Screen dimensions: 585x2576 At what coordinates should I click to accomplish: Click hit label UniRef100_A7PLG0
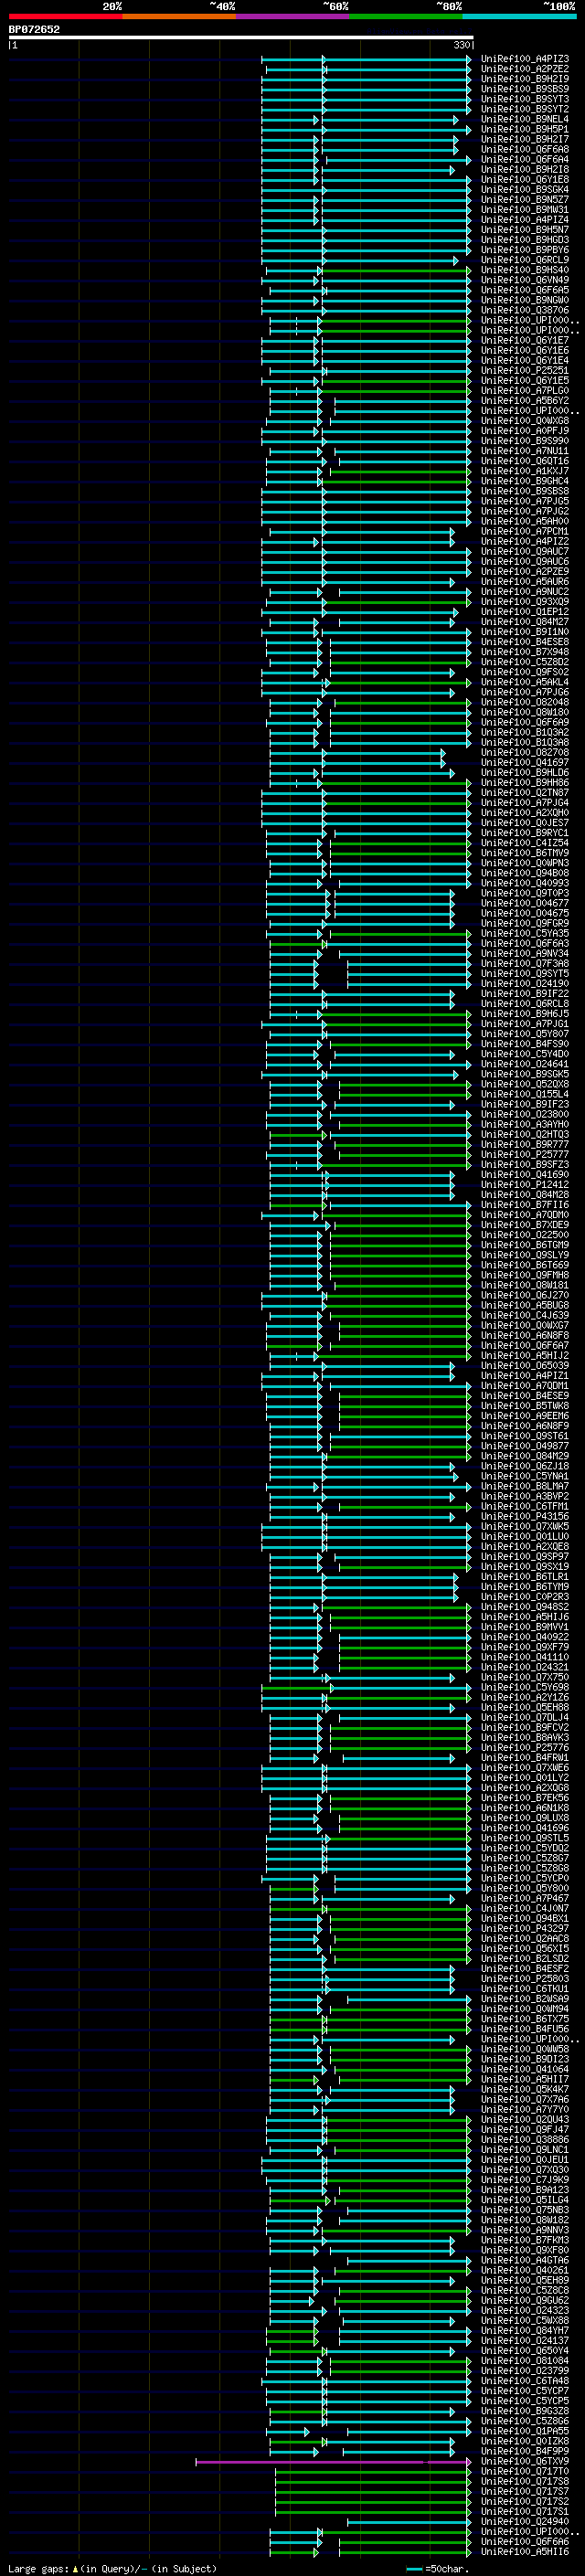pos(525,391)
